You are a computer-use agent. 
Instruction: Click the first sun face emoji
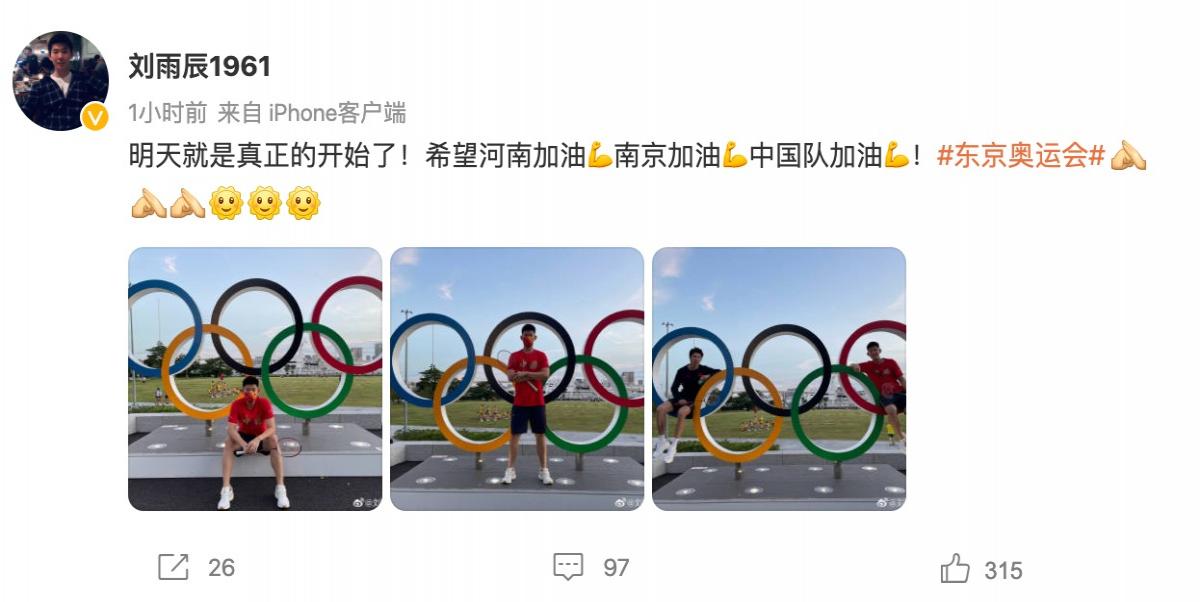click(226, 204)
